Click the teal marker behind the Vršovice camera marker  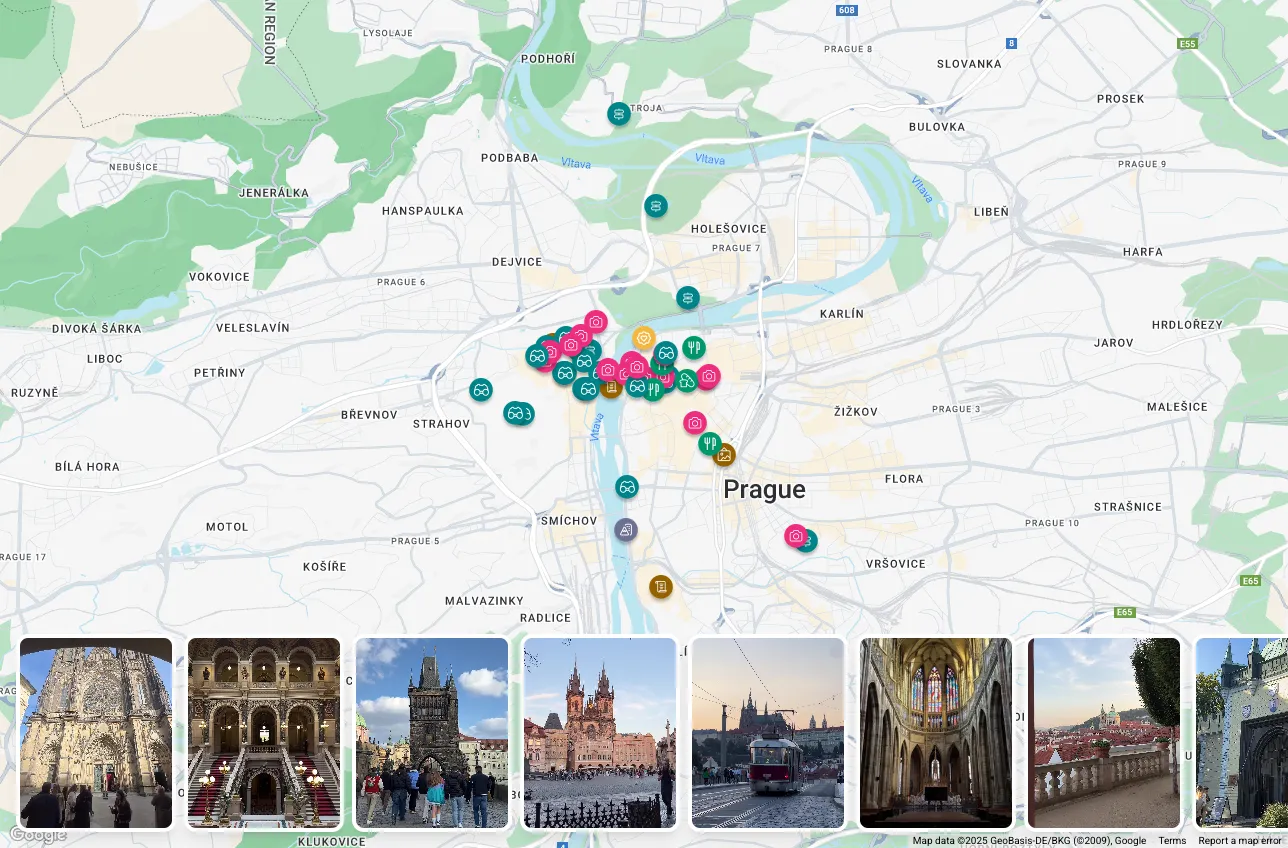click(809, 541)
